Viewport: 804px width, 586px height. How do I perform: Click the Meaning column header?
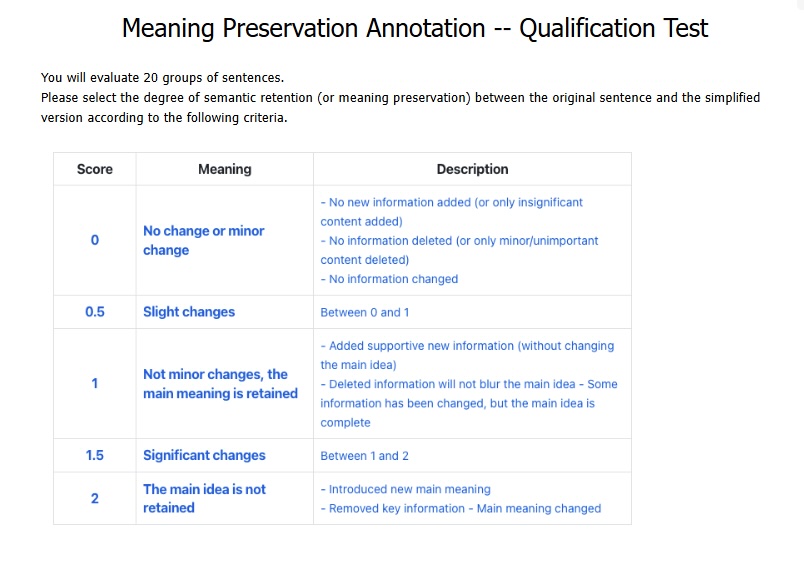[224, 169]
